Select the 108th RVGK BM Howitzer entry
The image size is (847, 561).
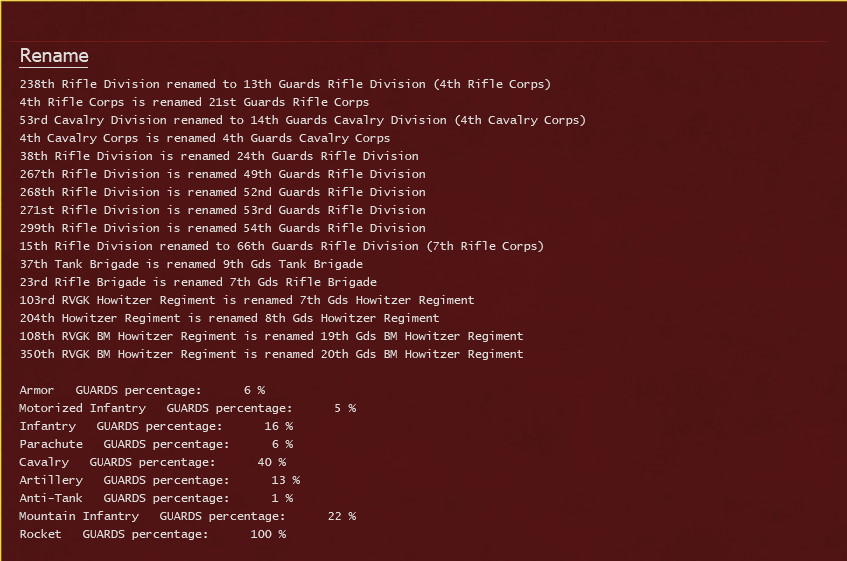click(271, 336)
